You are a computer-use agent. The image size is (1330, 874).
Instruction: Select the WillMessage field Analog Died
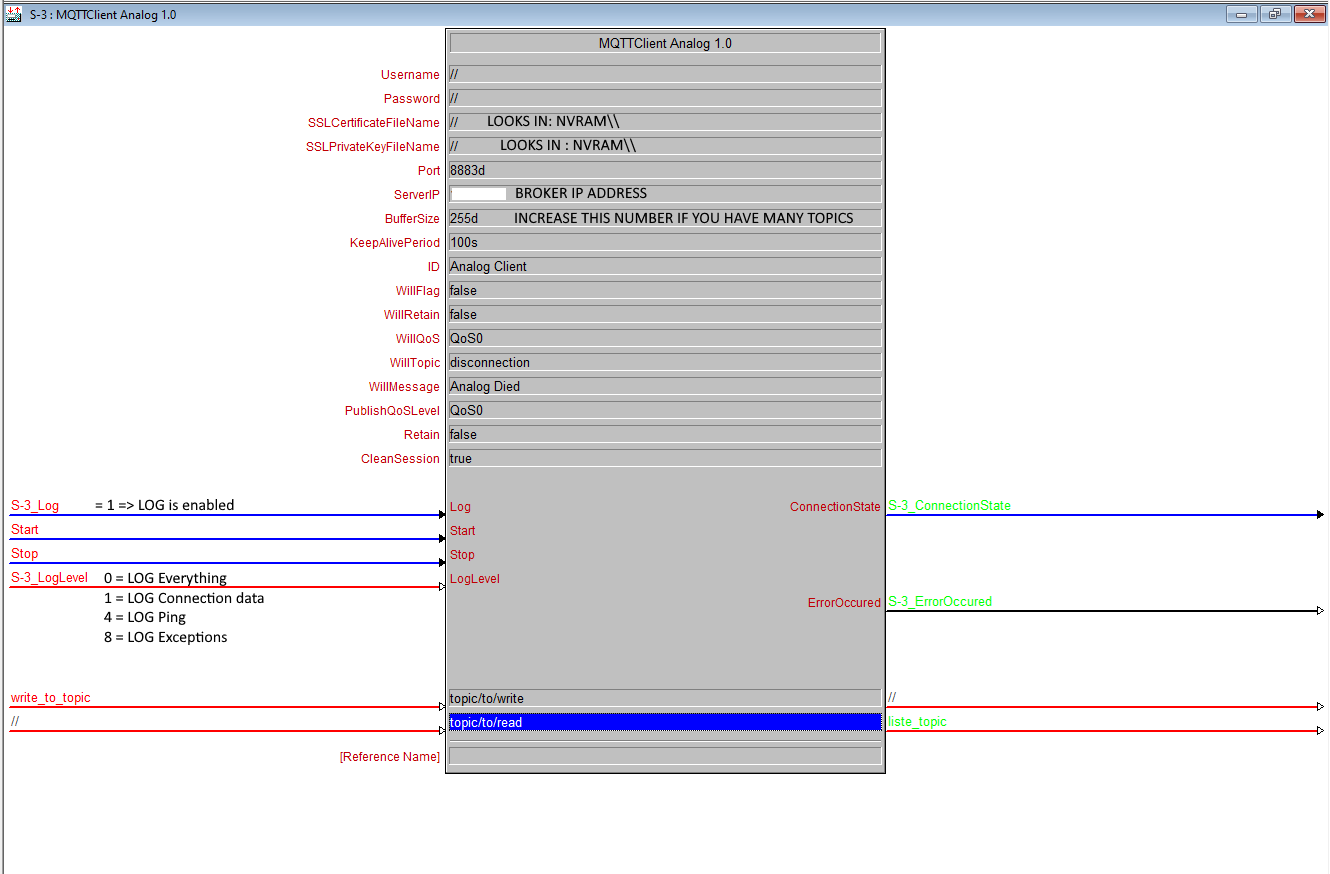[665, 386]
